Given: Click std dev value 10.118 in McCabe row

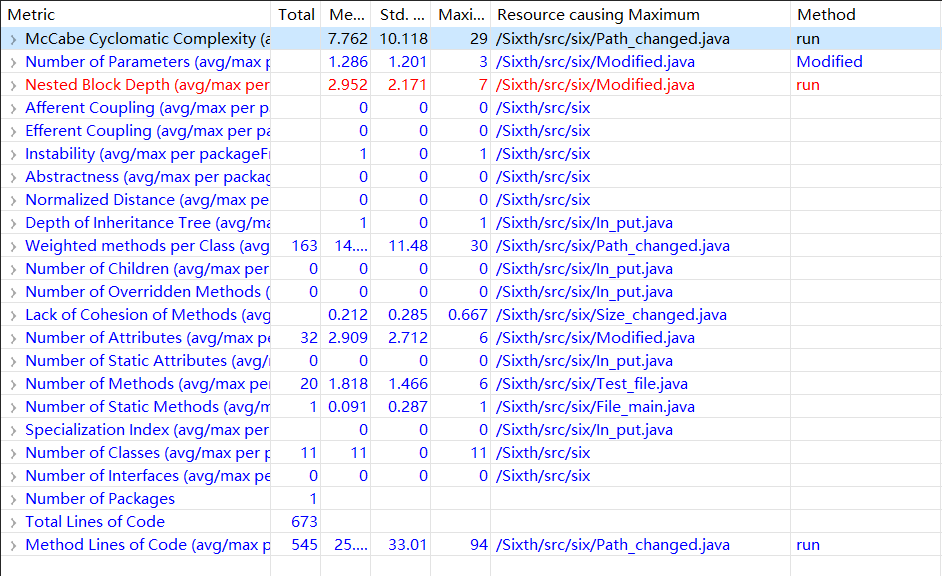Looking at the screenshot, I should (404, 39).
